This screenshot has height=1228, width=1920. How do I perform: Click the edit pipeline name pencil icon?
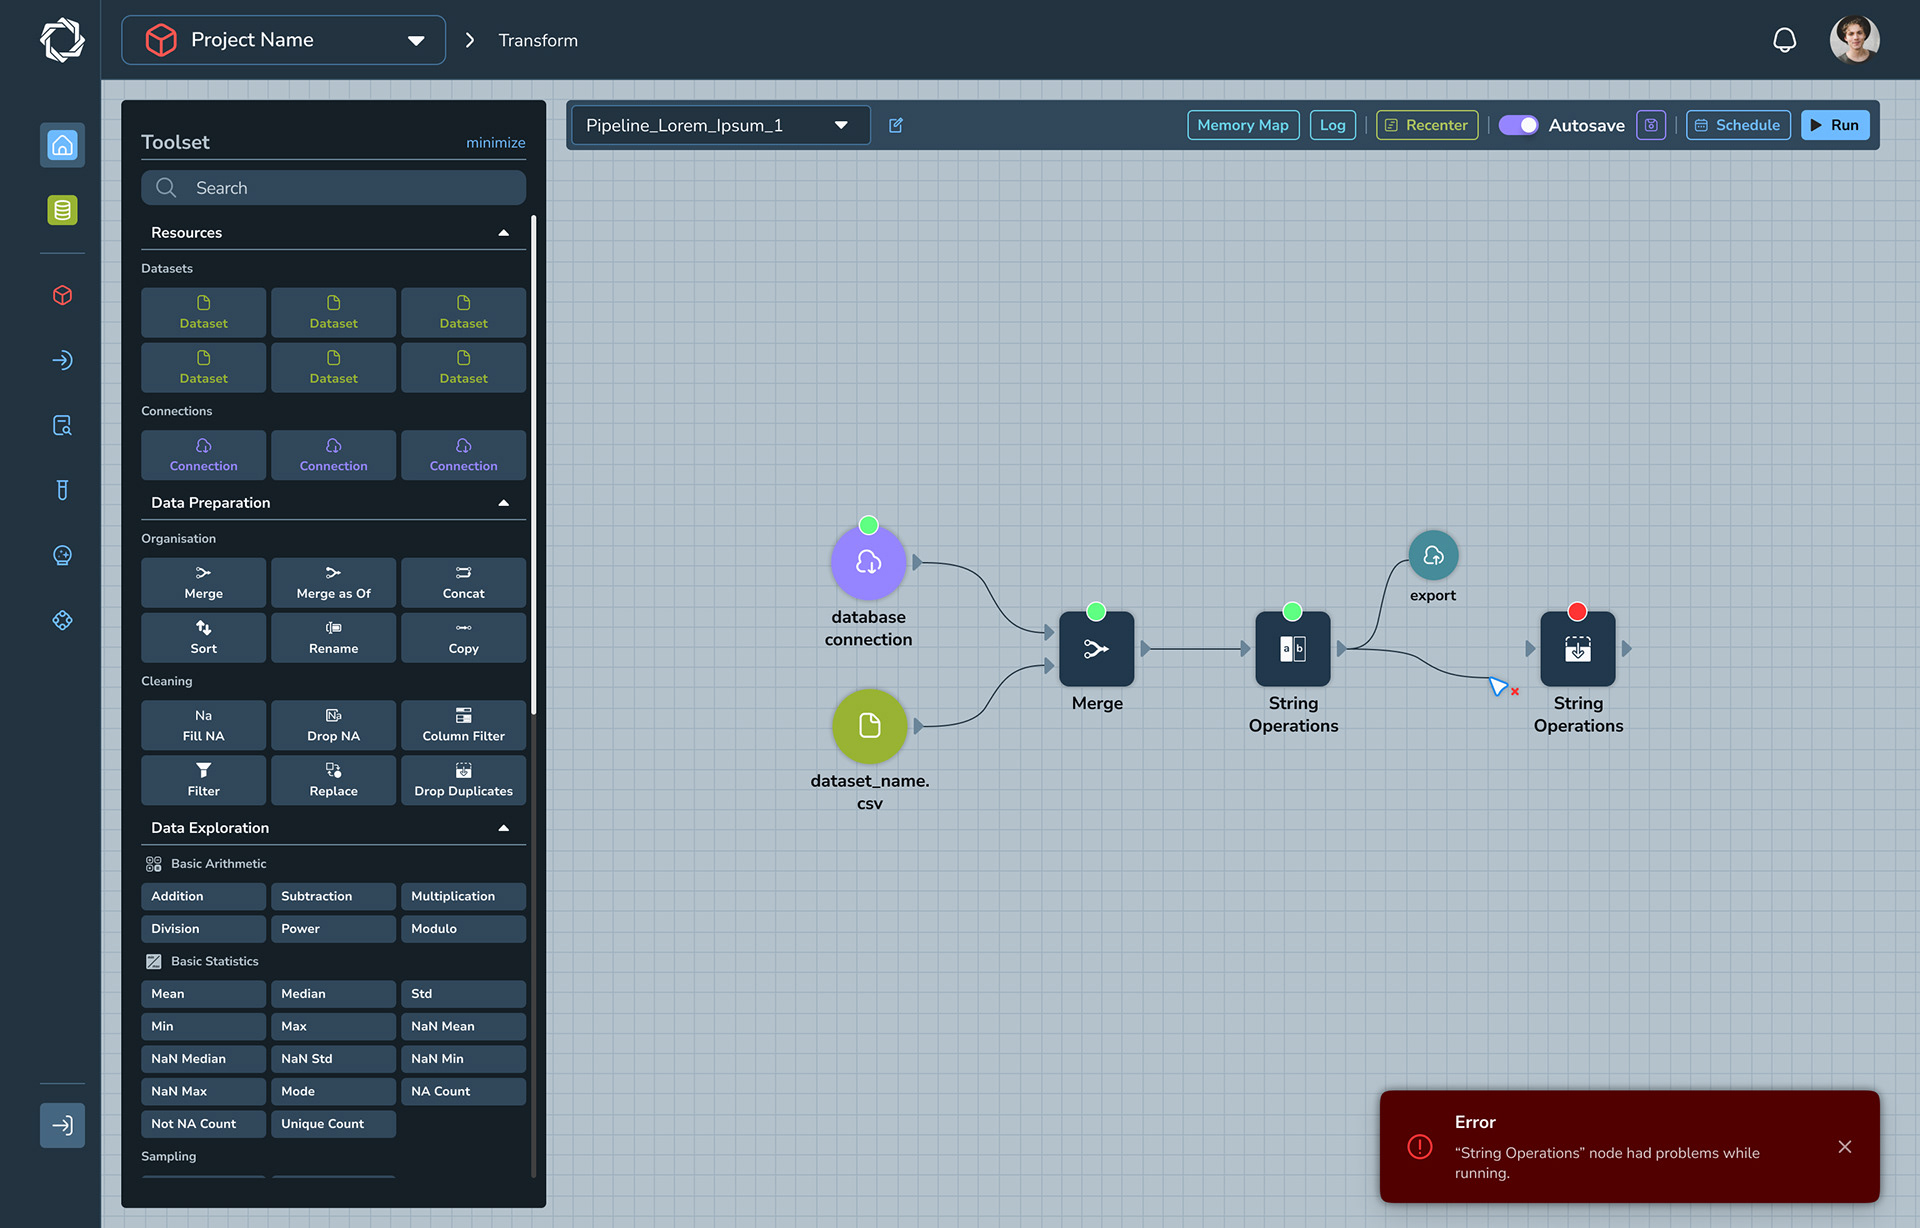(x=896, y=125)
